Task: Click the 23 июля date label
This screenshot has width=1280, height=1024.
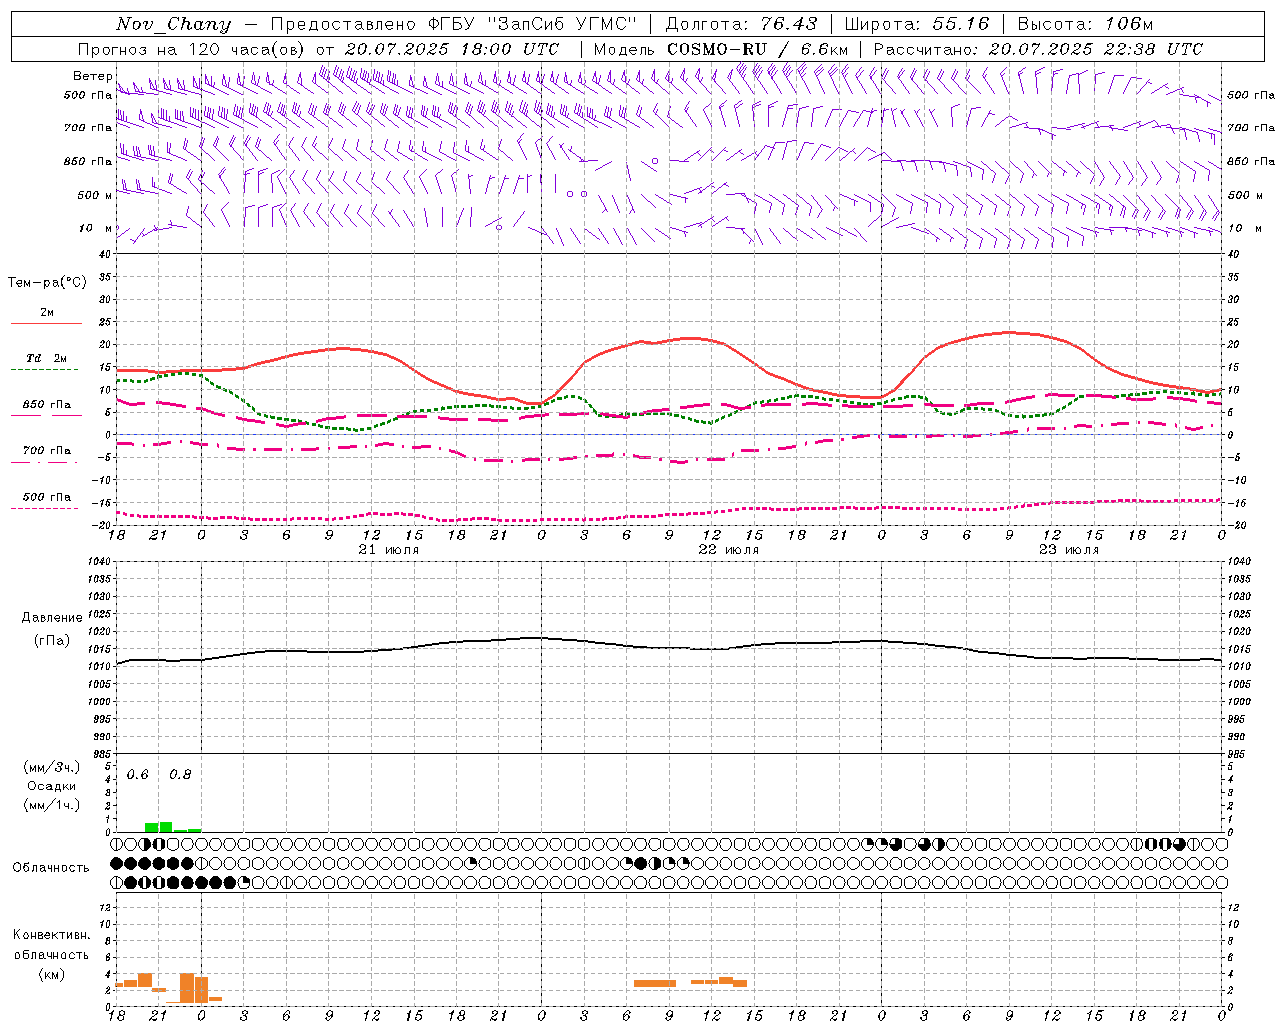Action: coord(1069,550)
